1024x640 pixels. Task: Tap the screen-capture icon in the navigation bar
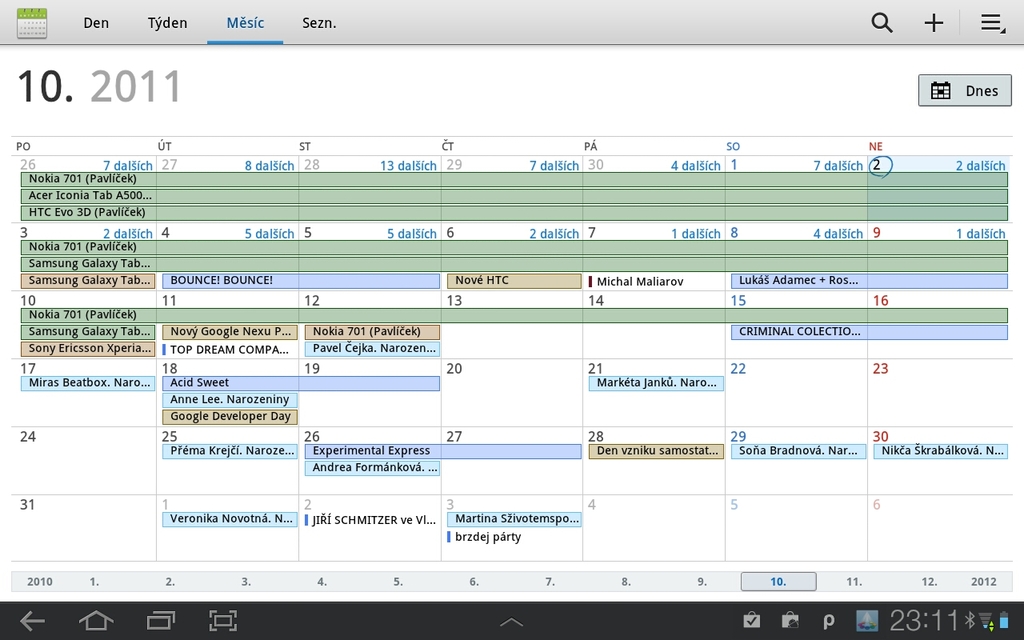click(222, 620)
